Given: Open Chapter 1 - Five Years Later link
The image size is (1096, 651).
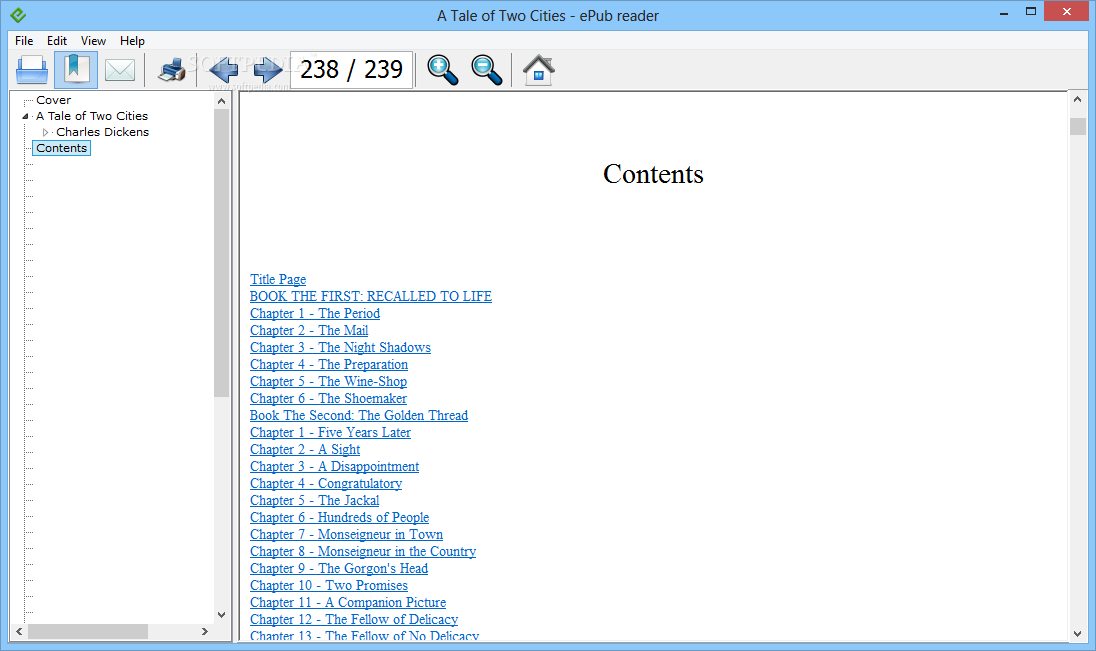Looking at the screenshot, I should tap(331, 433).
